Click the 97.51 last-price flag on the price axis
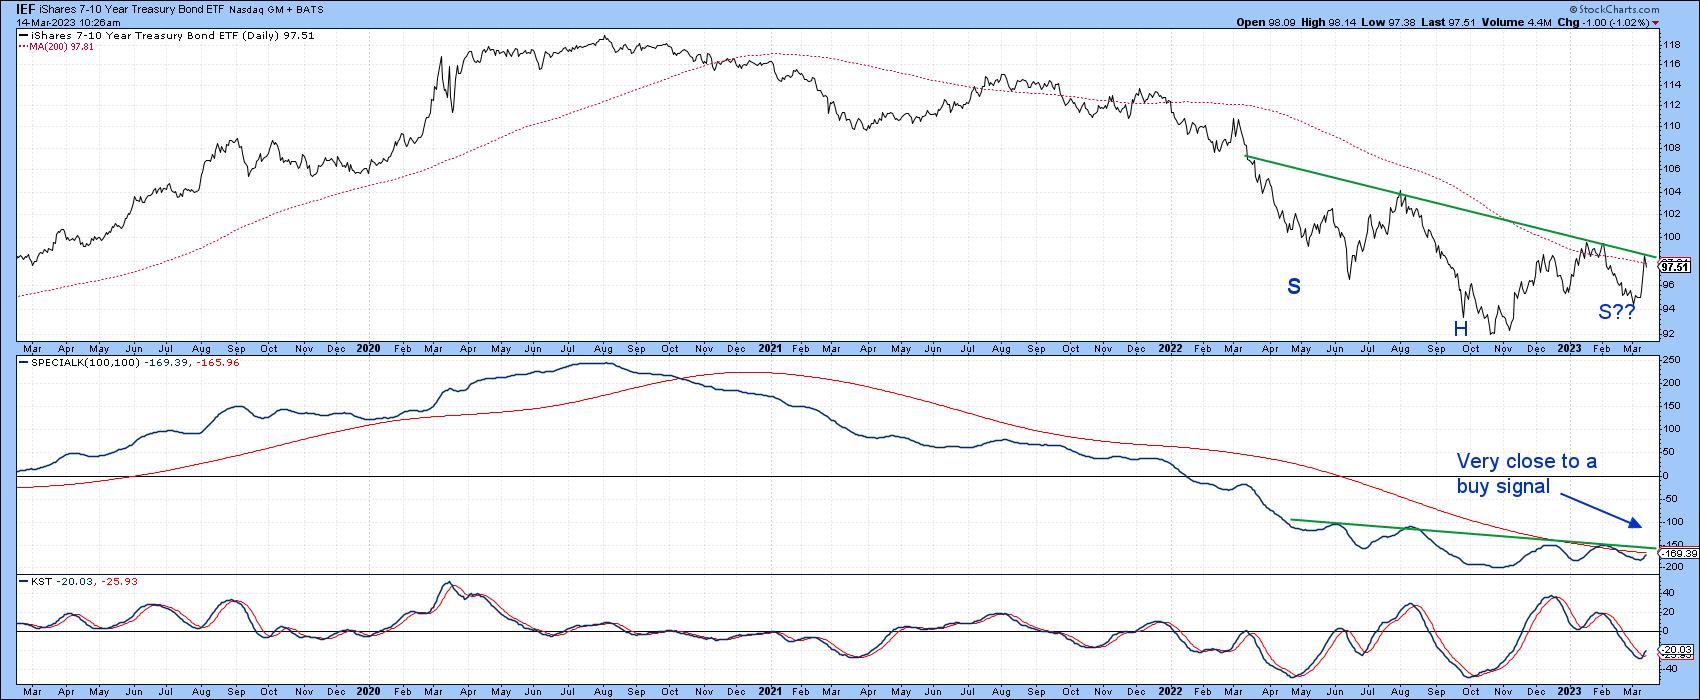1700x700 pixels. (x=1674, y=266)
